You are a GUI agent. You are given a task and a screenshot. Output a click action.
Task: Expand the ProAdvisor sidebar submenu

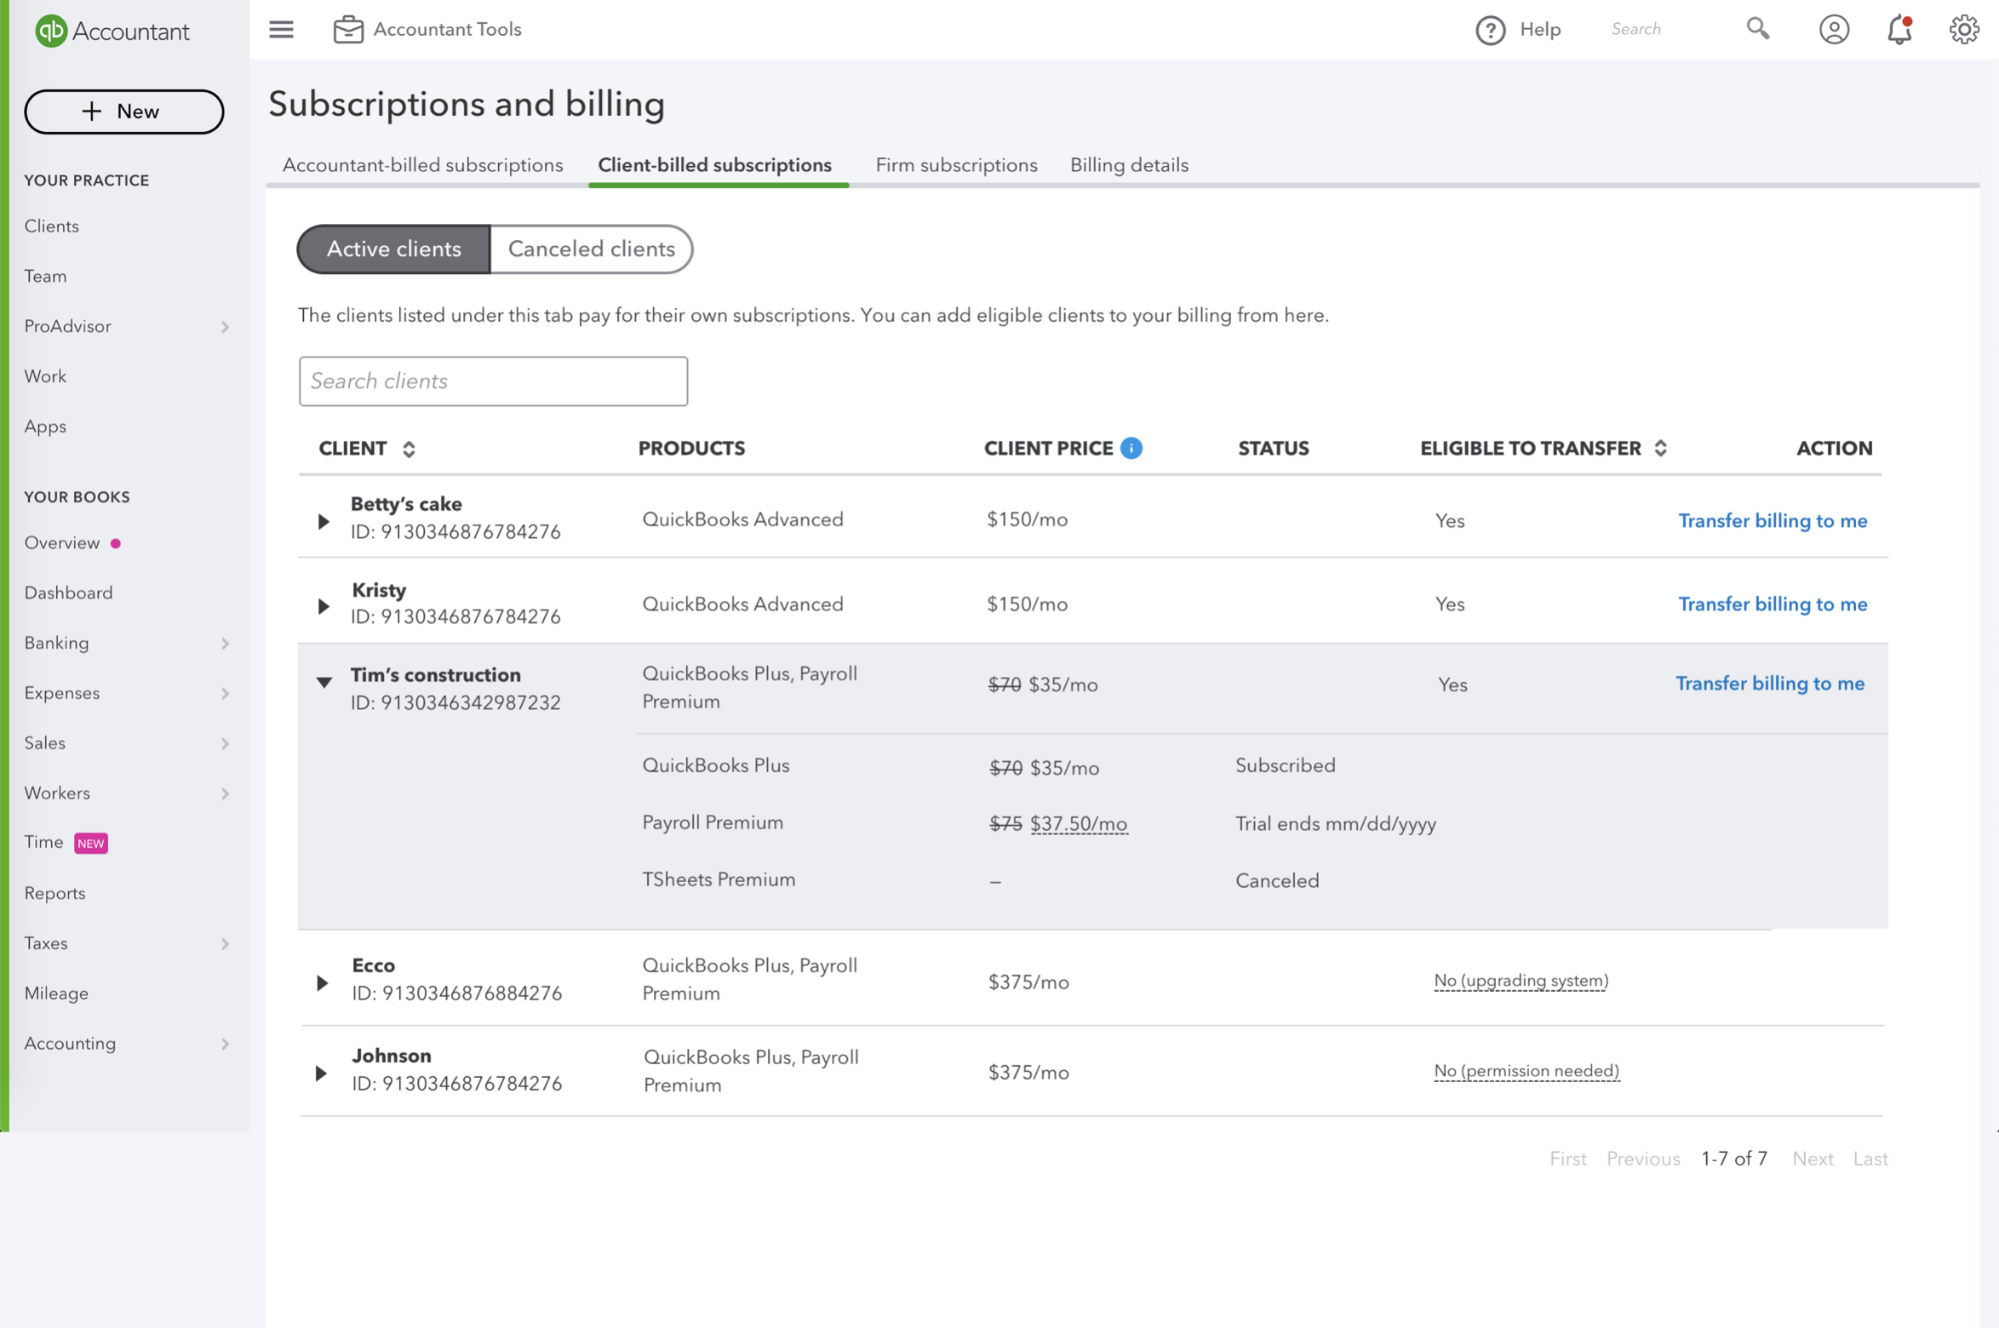pyautogui.click(x=225, y=327)
